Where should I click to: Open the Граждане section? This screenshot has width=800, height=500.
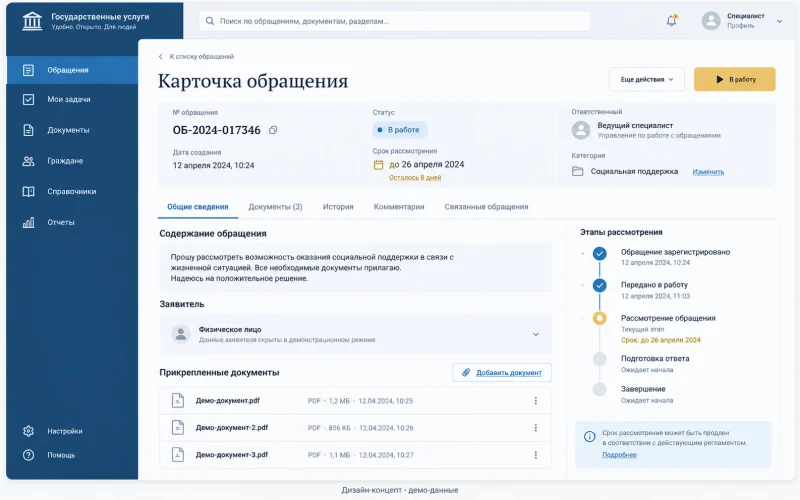(x=72, y=161)
